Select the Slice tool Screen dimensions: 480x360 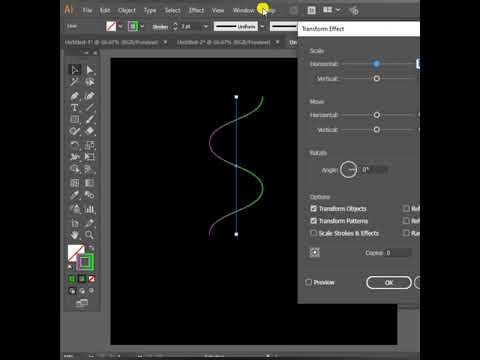pos(90,223)
